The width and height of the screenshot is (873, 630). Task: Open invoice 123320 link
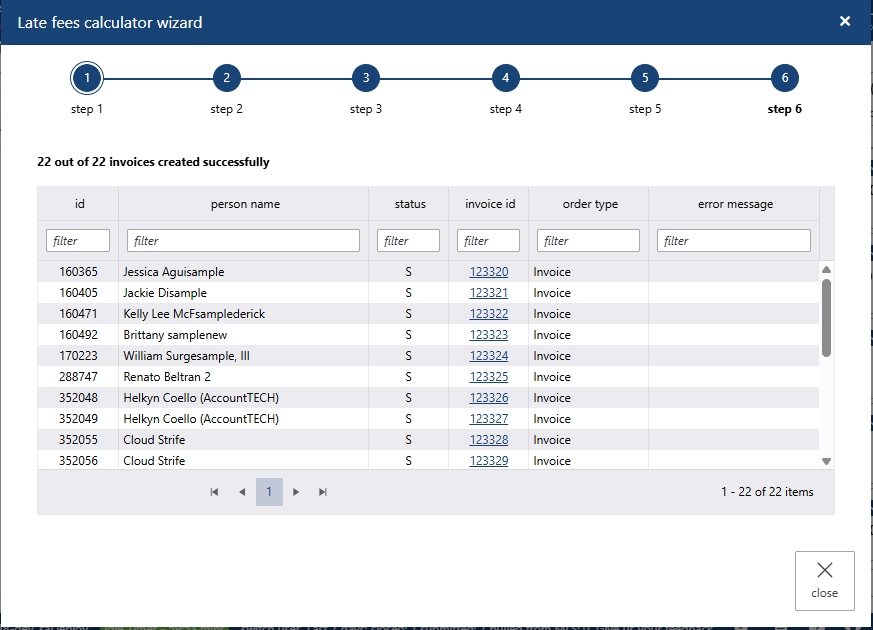tap(489, 272)
